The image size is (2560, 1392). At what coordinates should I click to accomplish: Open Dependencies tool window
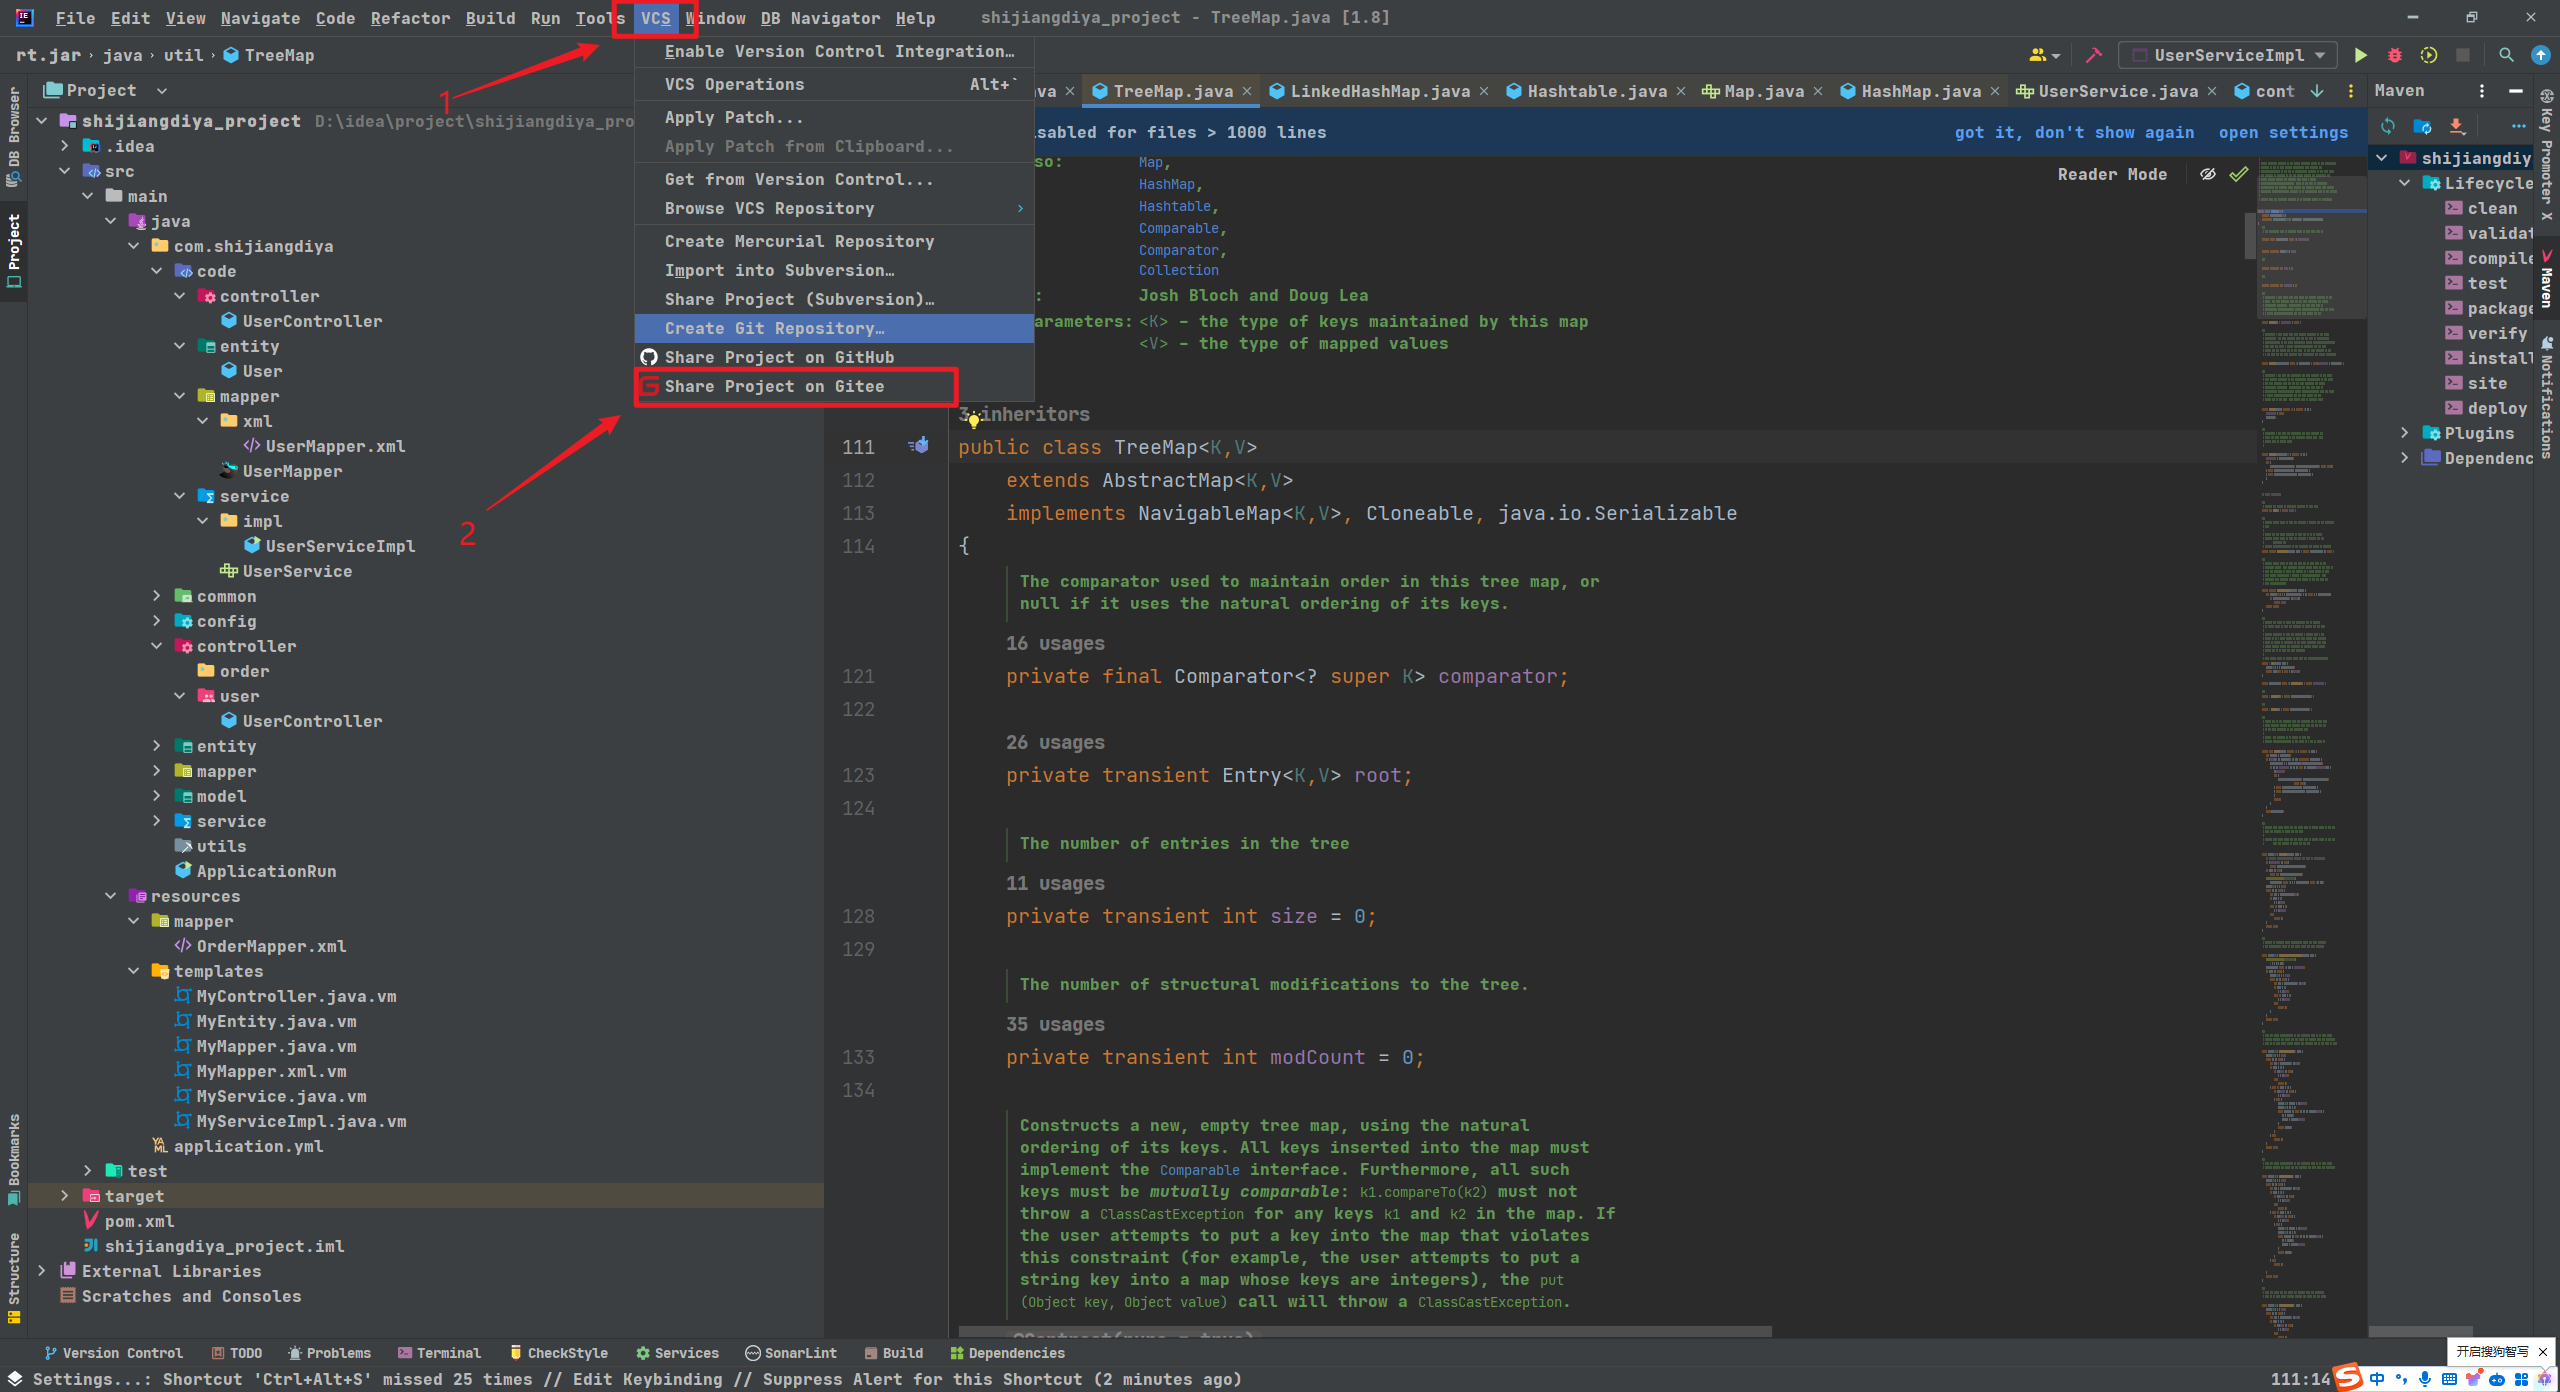(1007, 1353)
